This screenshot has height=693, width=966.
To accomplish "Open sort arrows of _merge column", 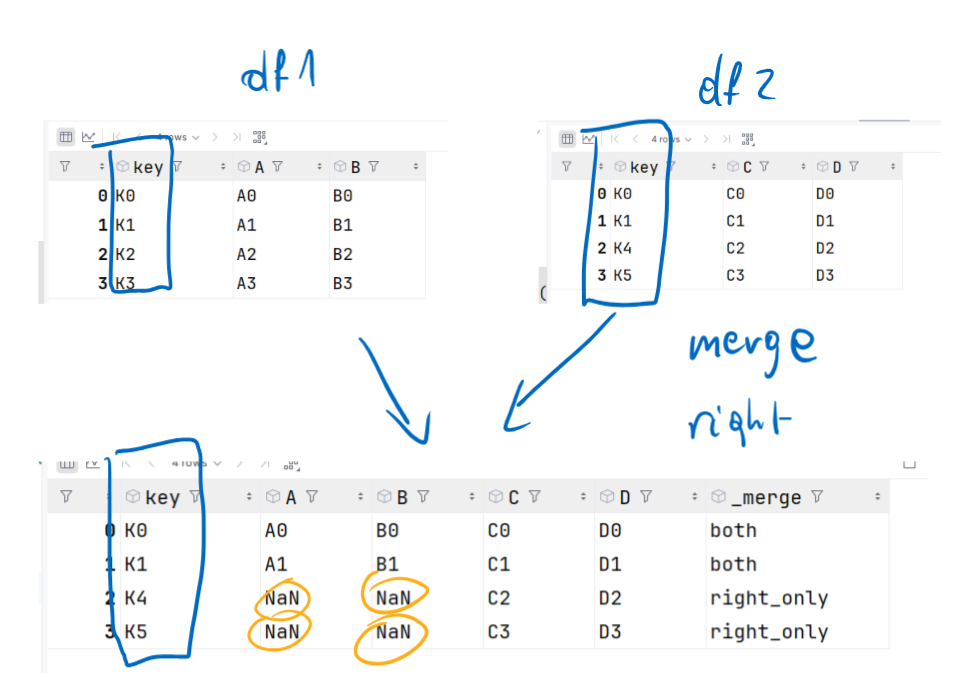I will click(x=877, y=496).
